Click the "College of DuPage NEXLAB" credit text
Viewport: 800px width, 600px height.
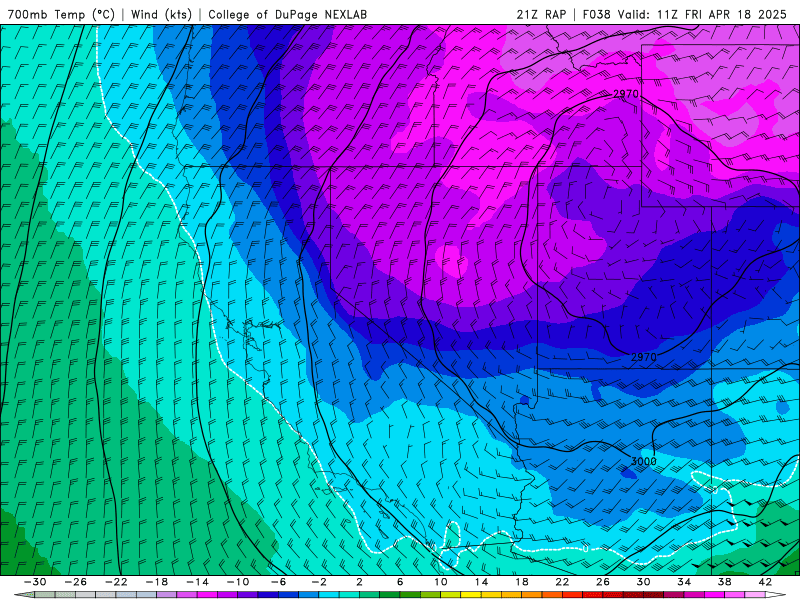click(x=287, y=14)
